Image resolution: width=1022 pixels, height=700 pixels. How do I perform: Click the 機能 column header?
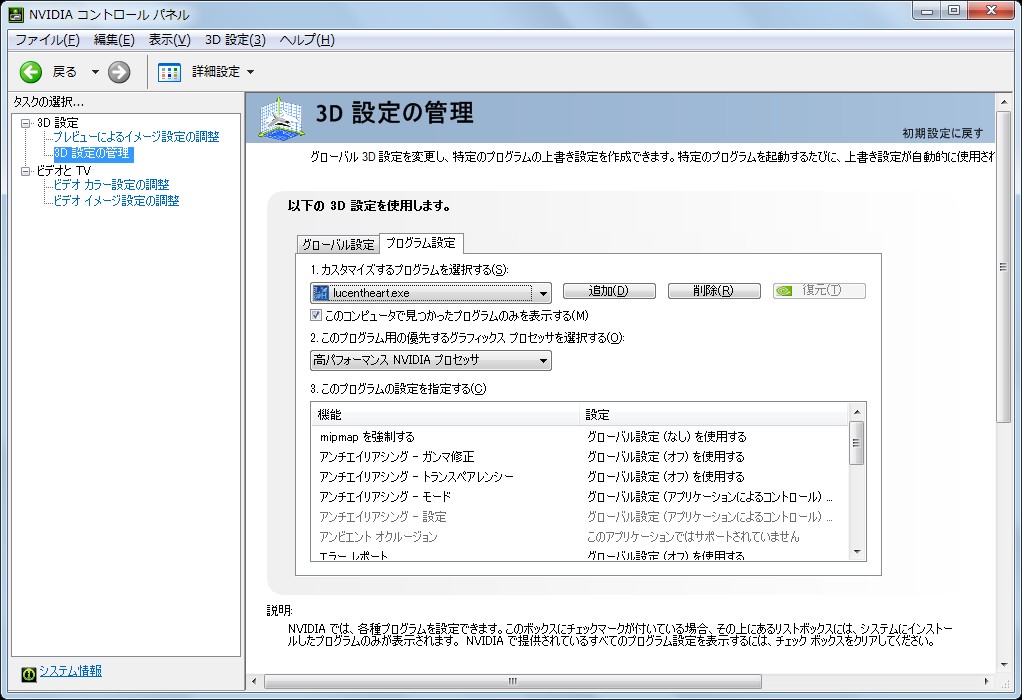[x=445, y=415]
